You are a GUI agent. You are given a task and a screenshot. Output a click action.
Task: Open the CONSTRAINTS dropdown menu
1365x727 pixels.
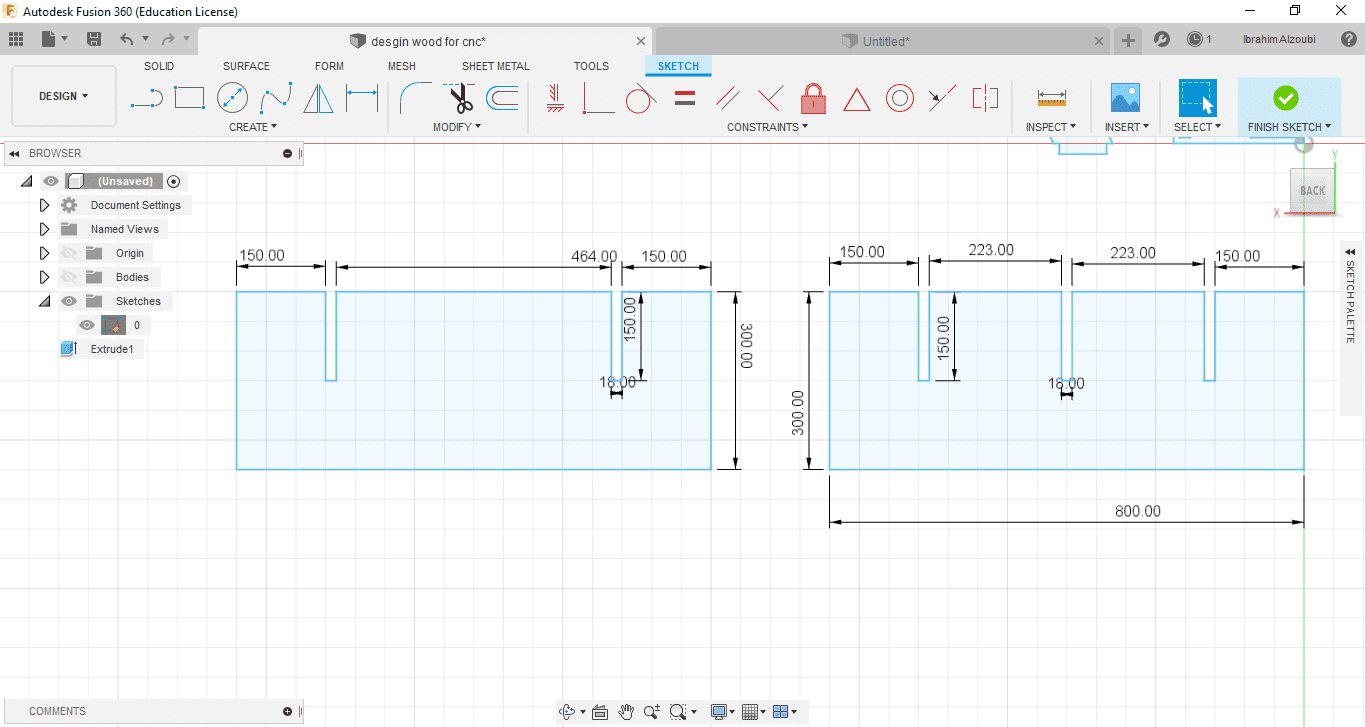point(768,127)
